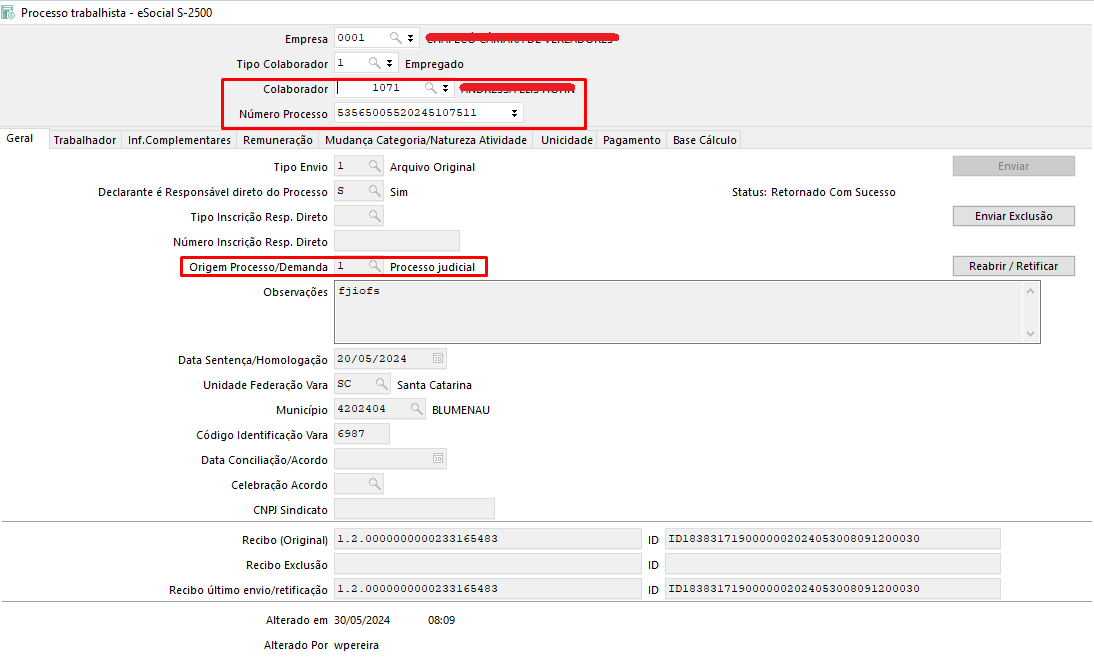This screenshot has width=1094, height=658.
Task: Click the Observações scrollbar down arrow
Action: point(1031,334)
